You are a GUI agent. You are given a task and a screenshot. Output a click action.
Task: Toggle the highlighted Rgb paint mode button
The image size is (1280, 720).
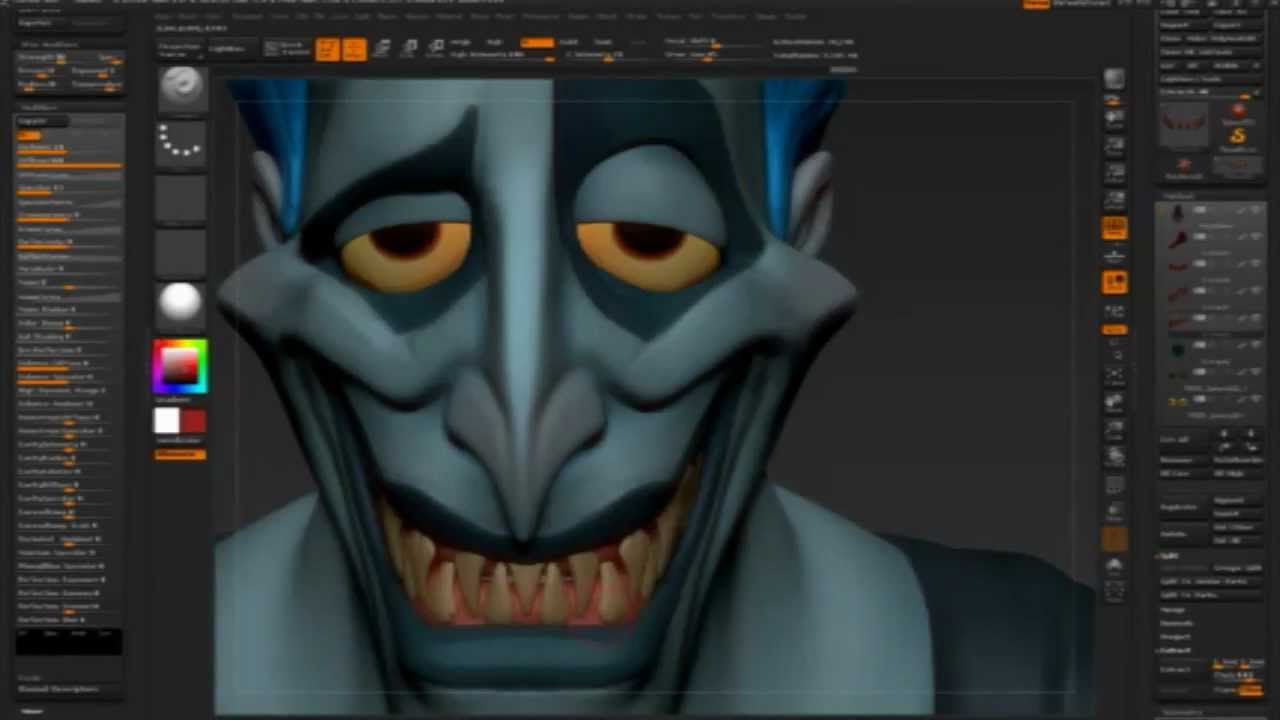537,42
